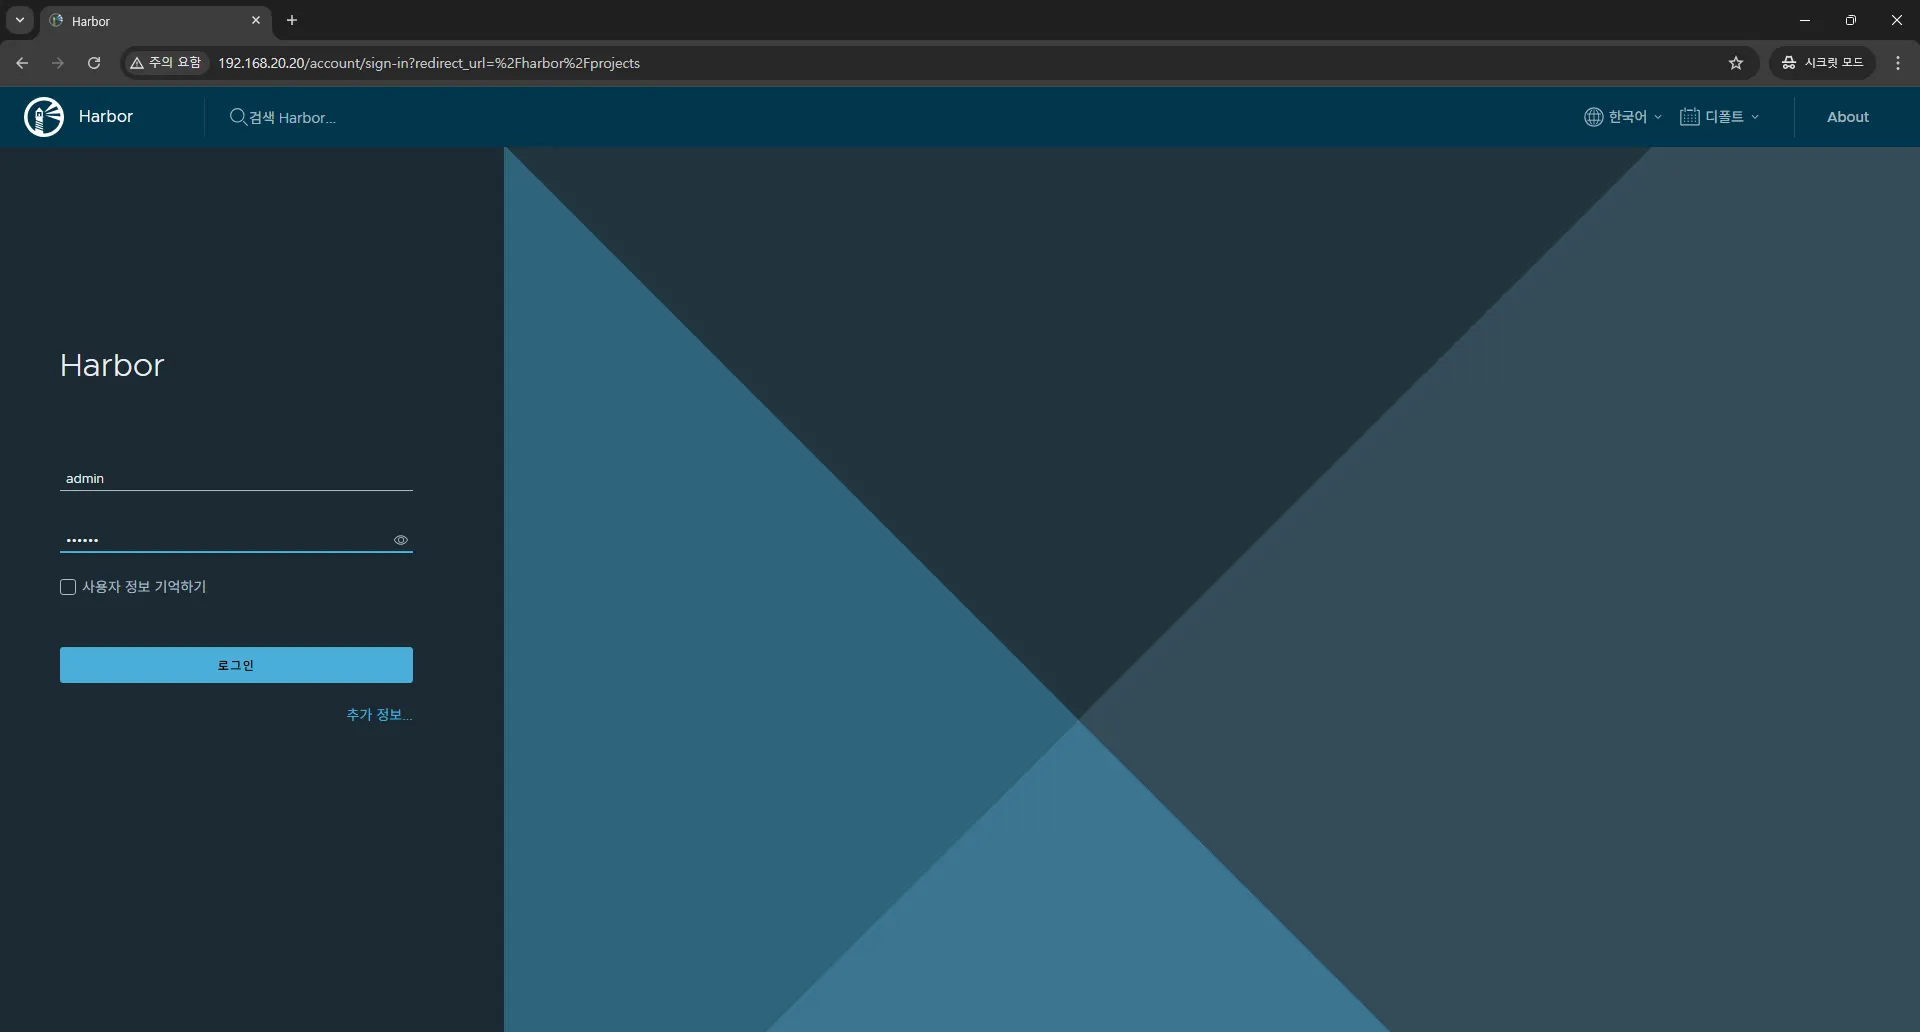Viewport: 1920px width, 1032px height.
Task: Click the Harbor logo icon in header
Action: [x=44, y=117]
